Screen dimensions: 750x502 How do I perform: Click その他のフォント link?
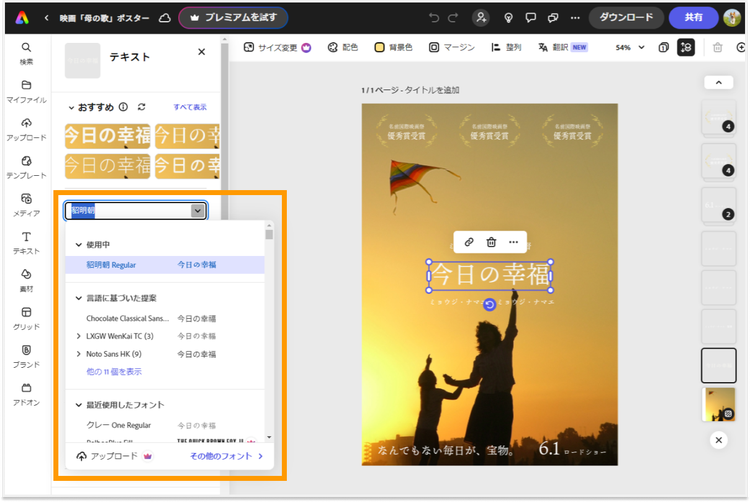tap(226, 456)
